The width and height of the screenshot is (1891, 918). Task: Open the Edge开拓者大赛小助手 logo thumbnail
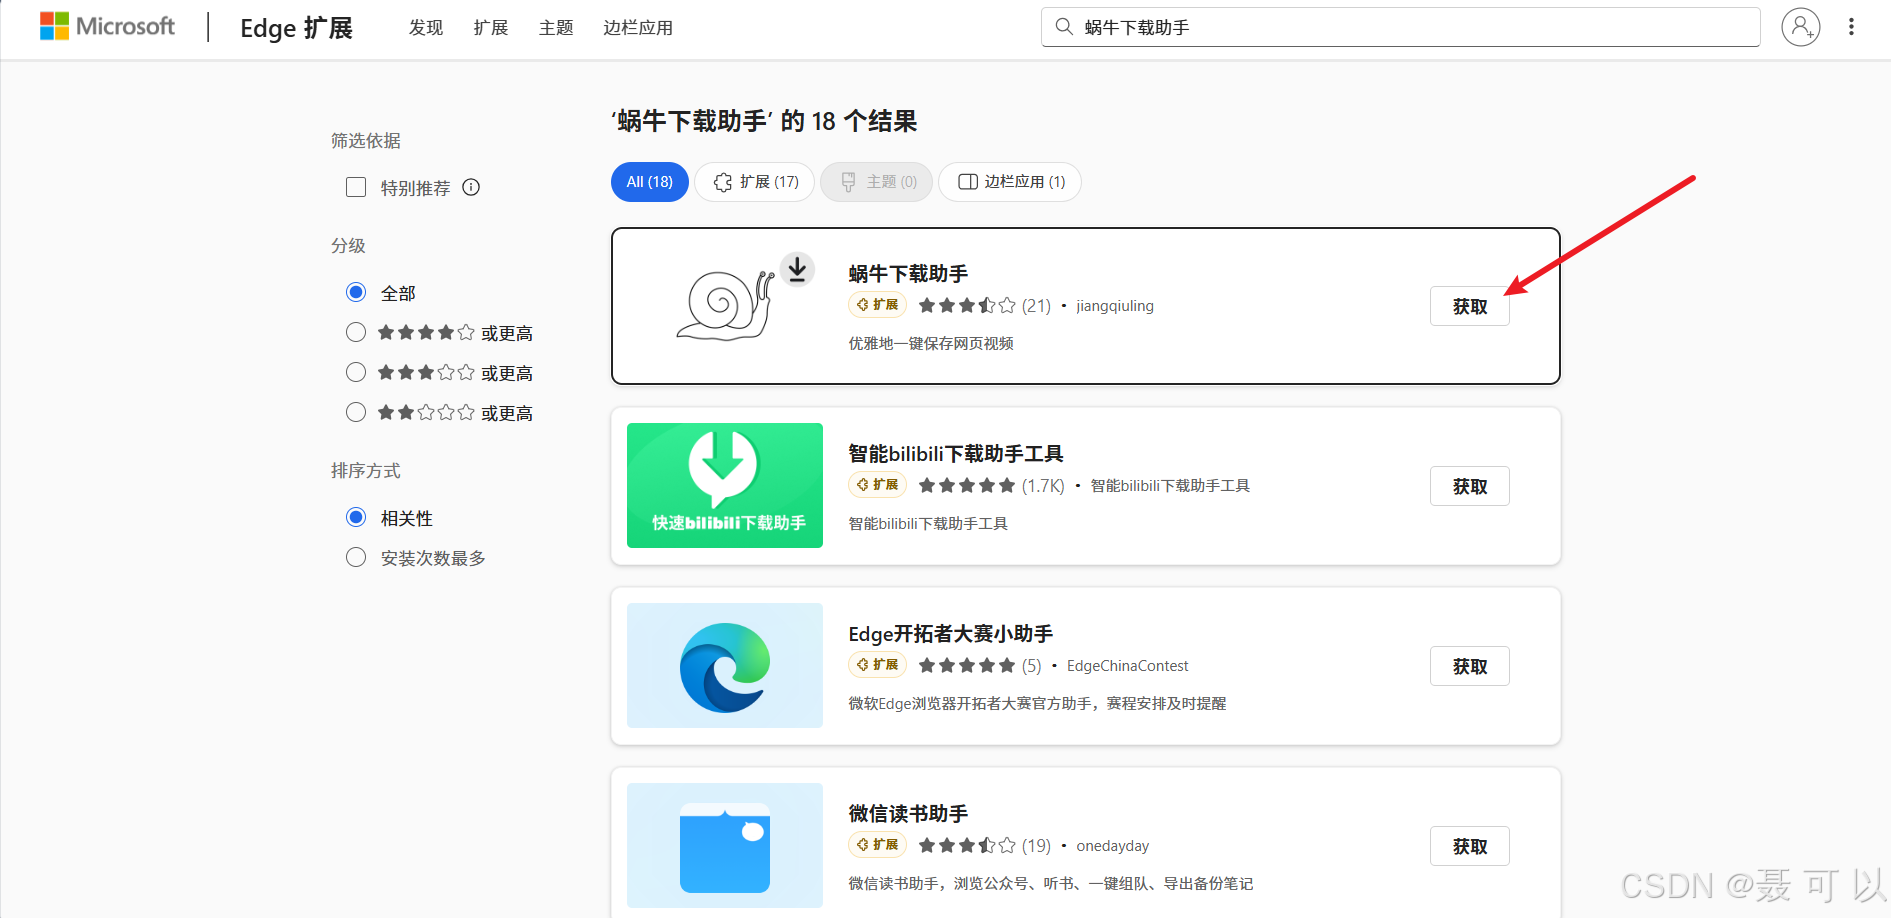point(725,665)
